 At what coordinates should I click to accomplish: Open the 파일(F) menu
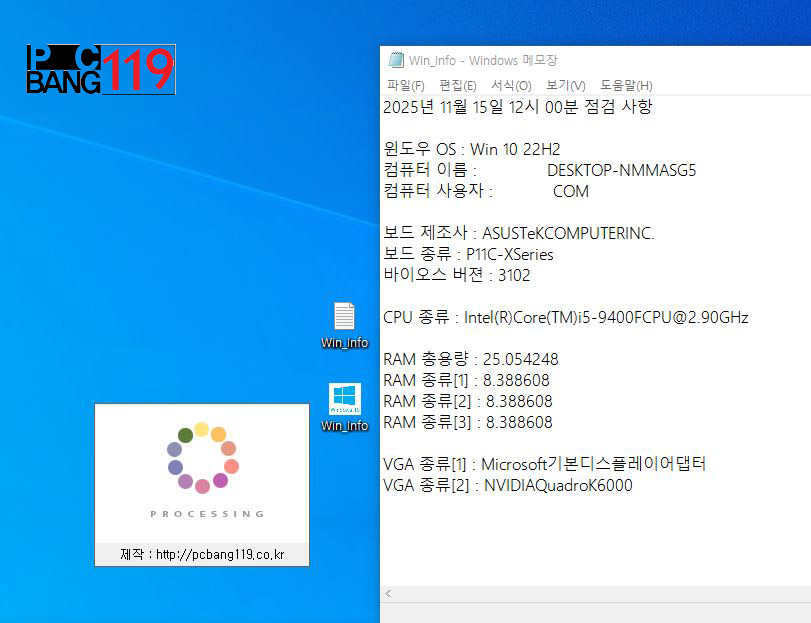click(x=405, y=85)
